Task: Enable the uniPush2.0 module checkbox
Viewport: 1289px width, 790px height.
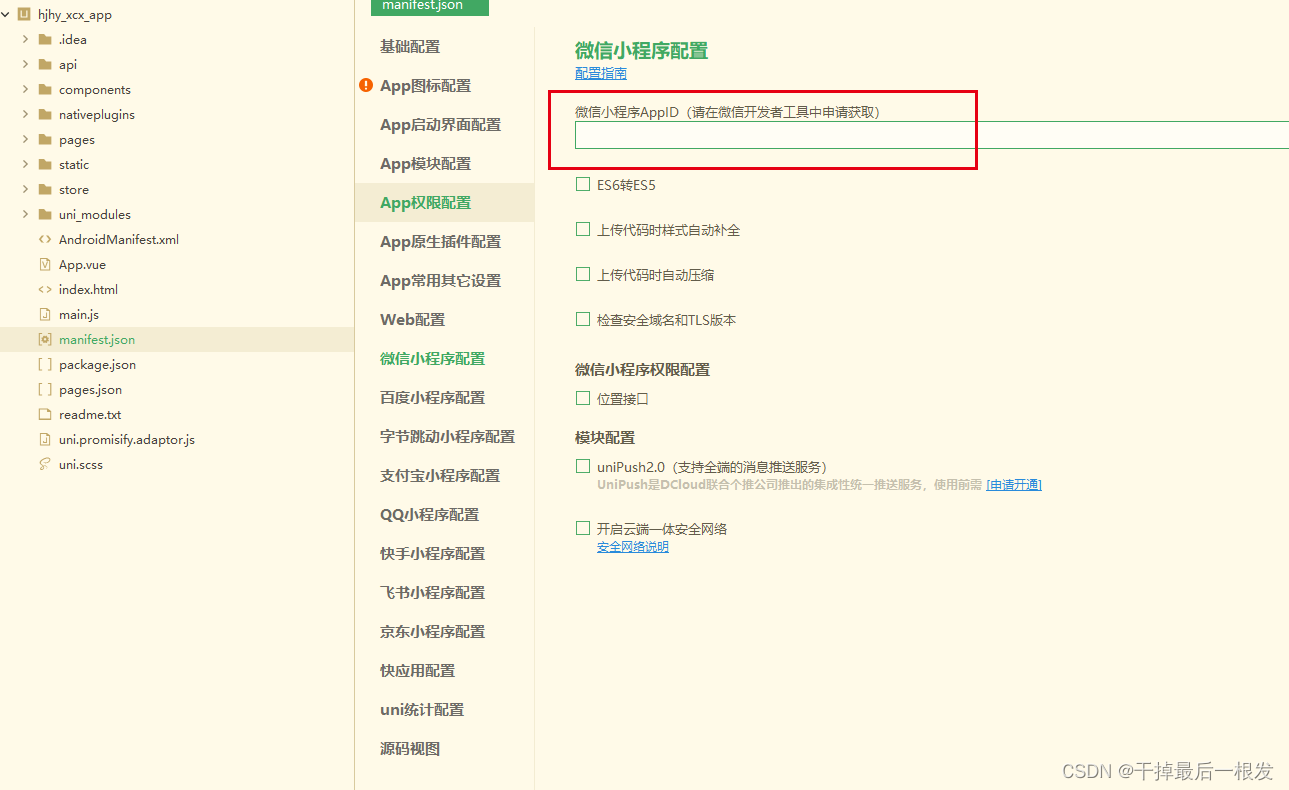Action: pyautogui.click(x=583, y=466)
